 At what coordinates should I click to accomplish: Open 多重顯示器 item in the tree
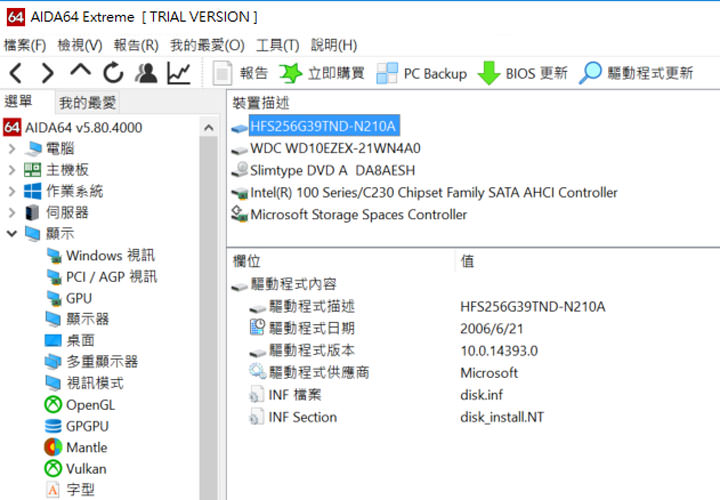(x=102, y=361)
